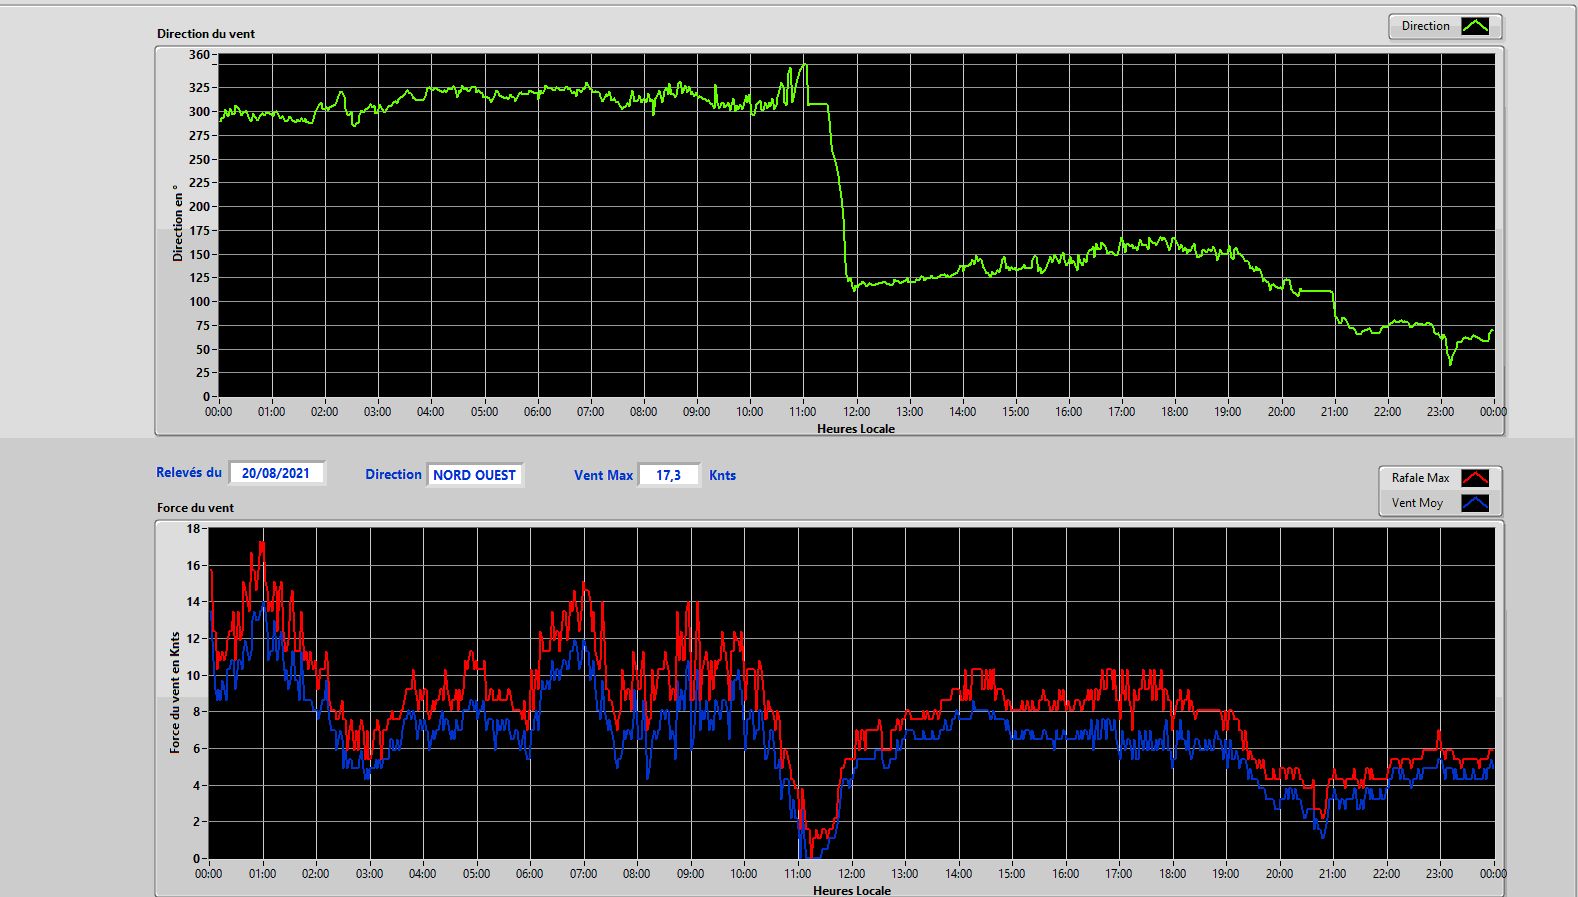The width and height of the screenshot is (1578, 897).
Task: Click 04:00 on the direction chart time axis
Action: point(431,412)
